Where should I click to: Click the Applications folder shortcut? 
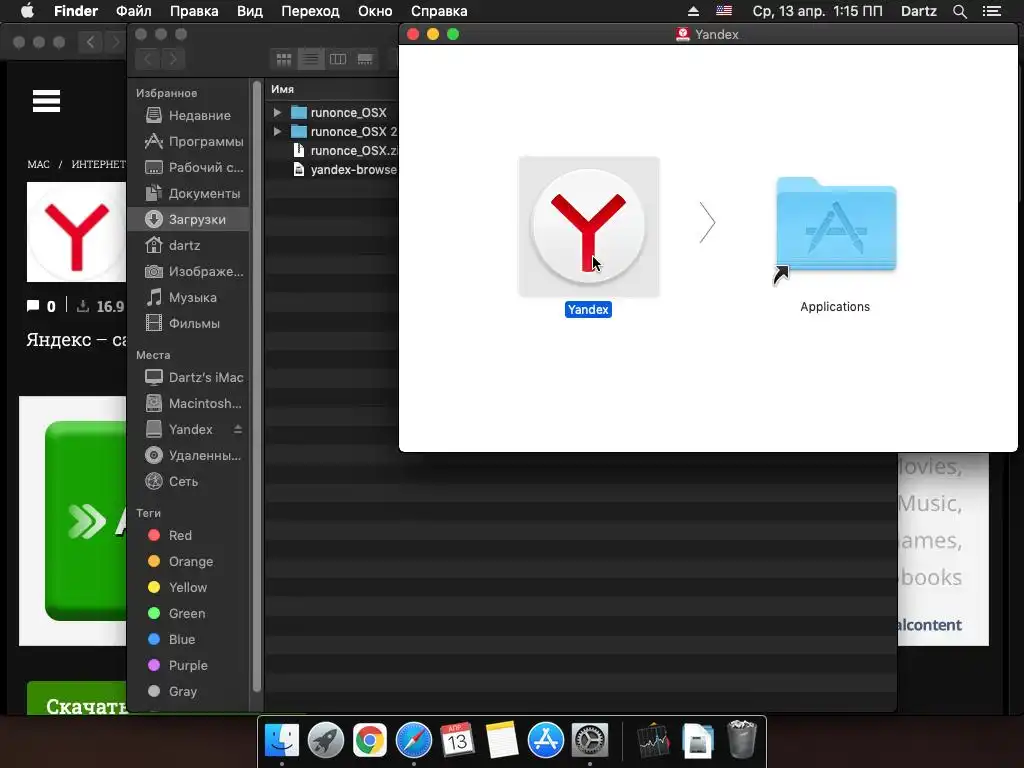(x=836, y=225)
